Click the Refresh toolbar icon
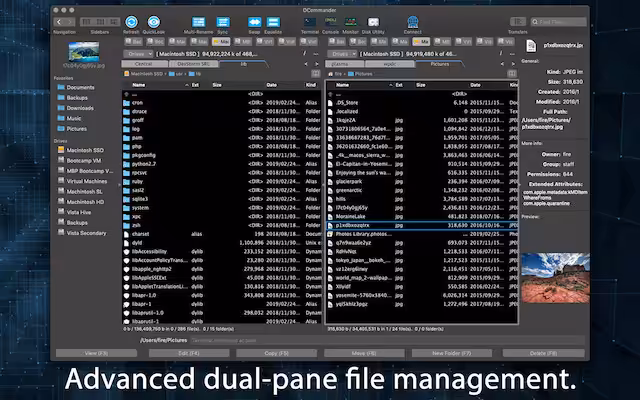The width and height of the screenshot is (640, 400). click(131, 21)
